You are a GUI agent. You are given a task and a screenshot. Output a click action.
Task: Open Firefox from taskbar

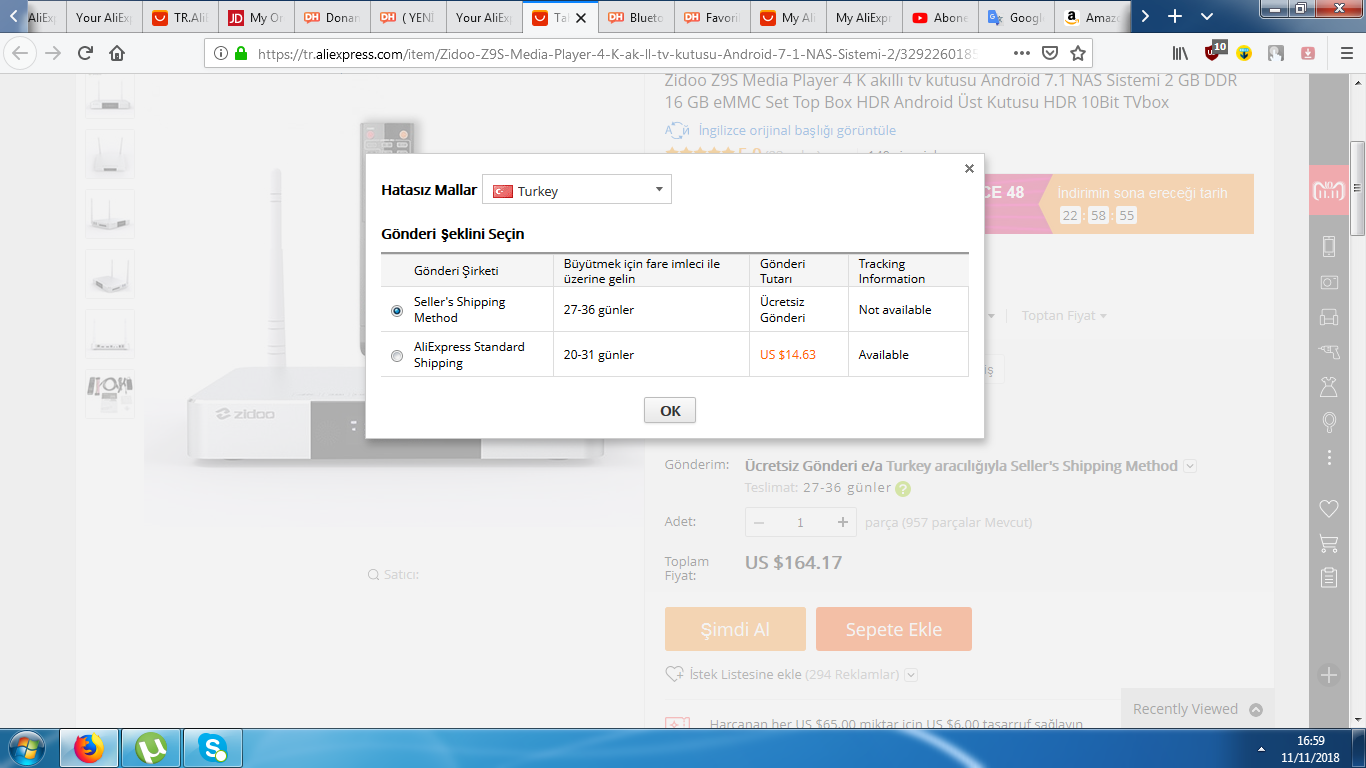pyautogui.click(x=89, y=748)
